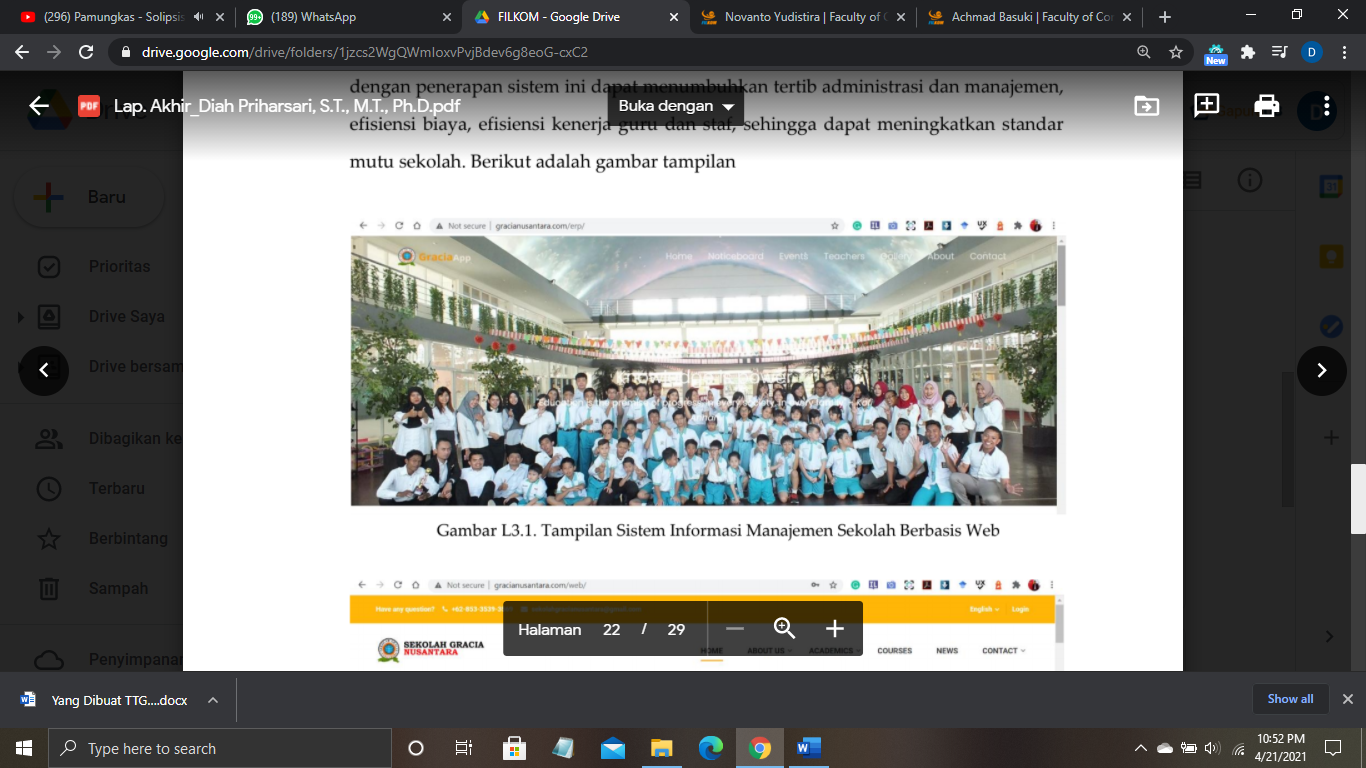
Task: Switch to the WhatsApp tab
Action: pyautogui.click(x=349, y=17)
